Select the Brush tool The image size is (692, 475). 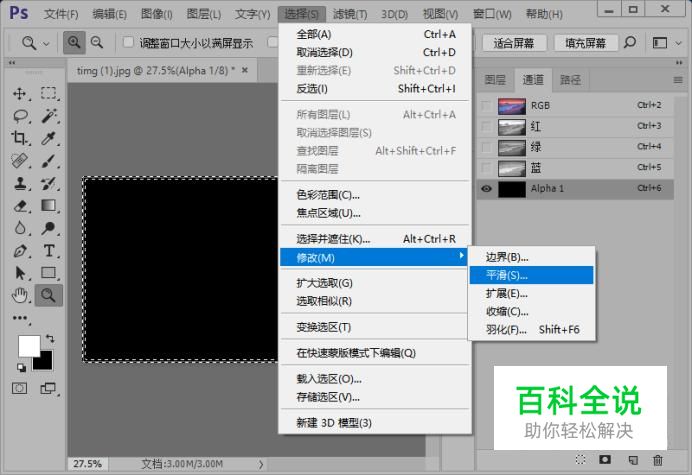coord(49,161)
